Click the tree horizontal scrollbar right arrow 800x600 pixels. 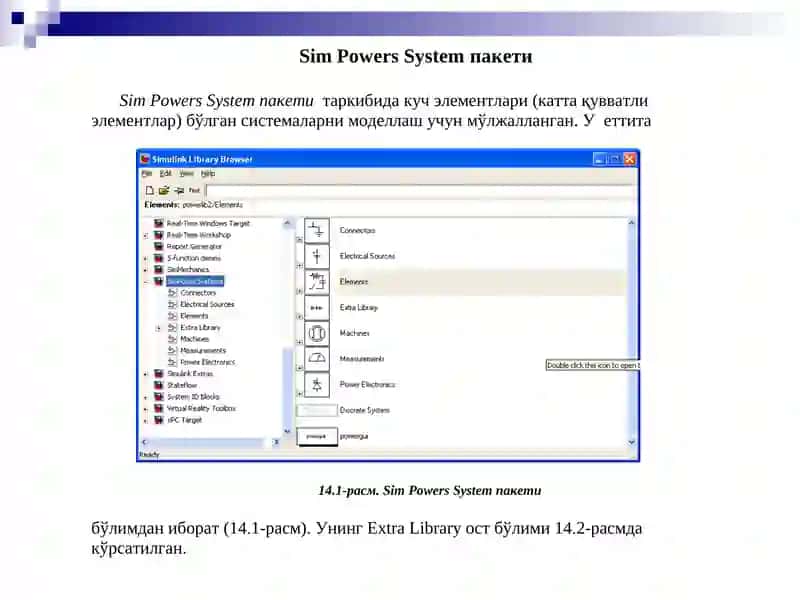pos(276,442)
